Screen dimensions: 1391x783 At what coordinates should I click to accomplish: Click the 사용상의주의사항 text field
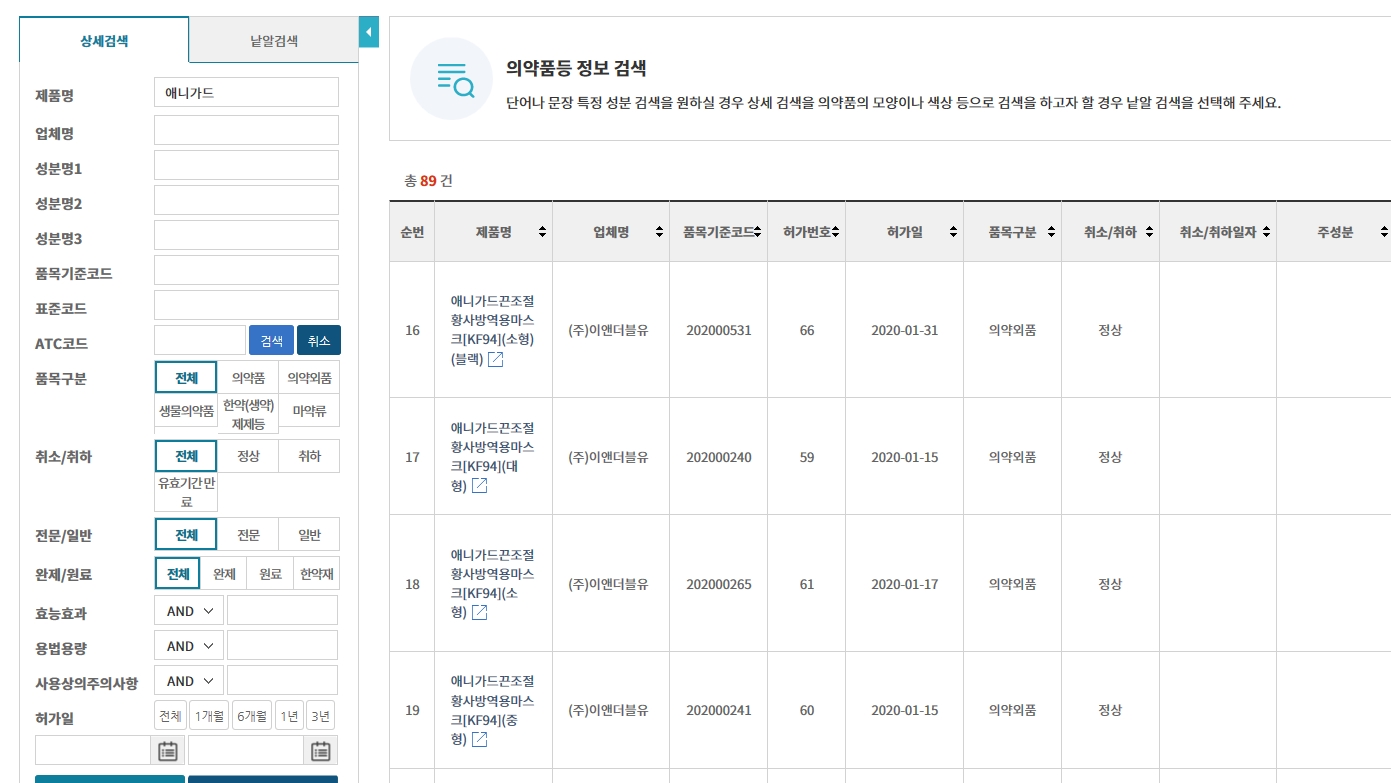282,680
